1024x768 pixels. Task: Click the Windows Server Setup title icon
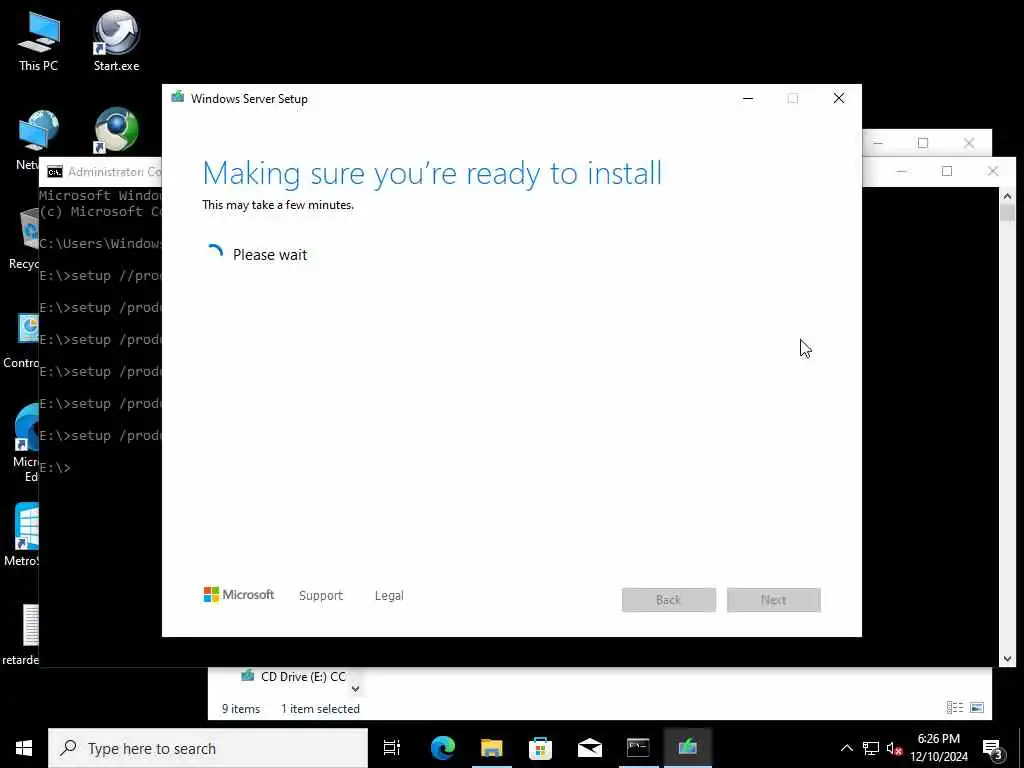(178, 97)
